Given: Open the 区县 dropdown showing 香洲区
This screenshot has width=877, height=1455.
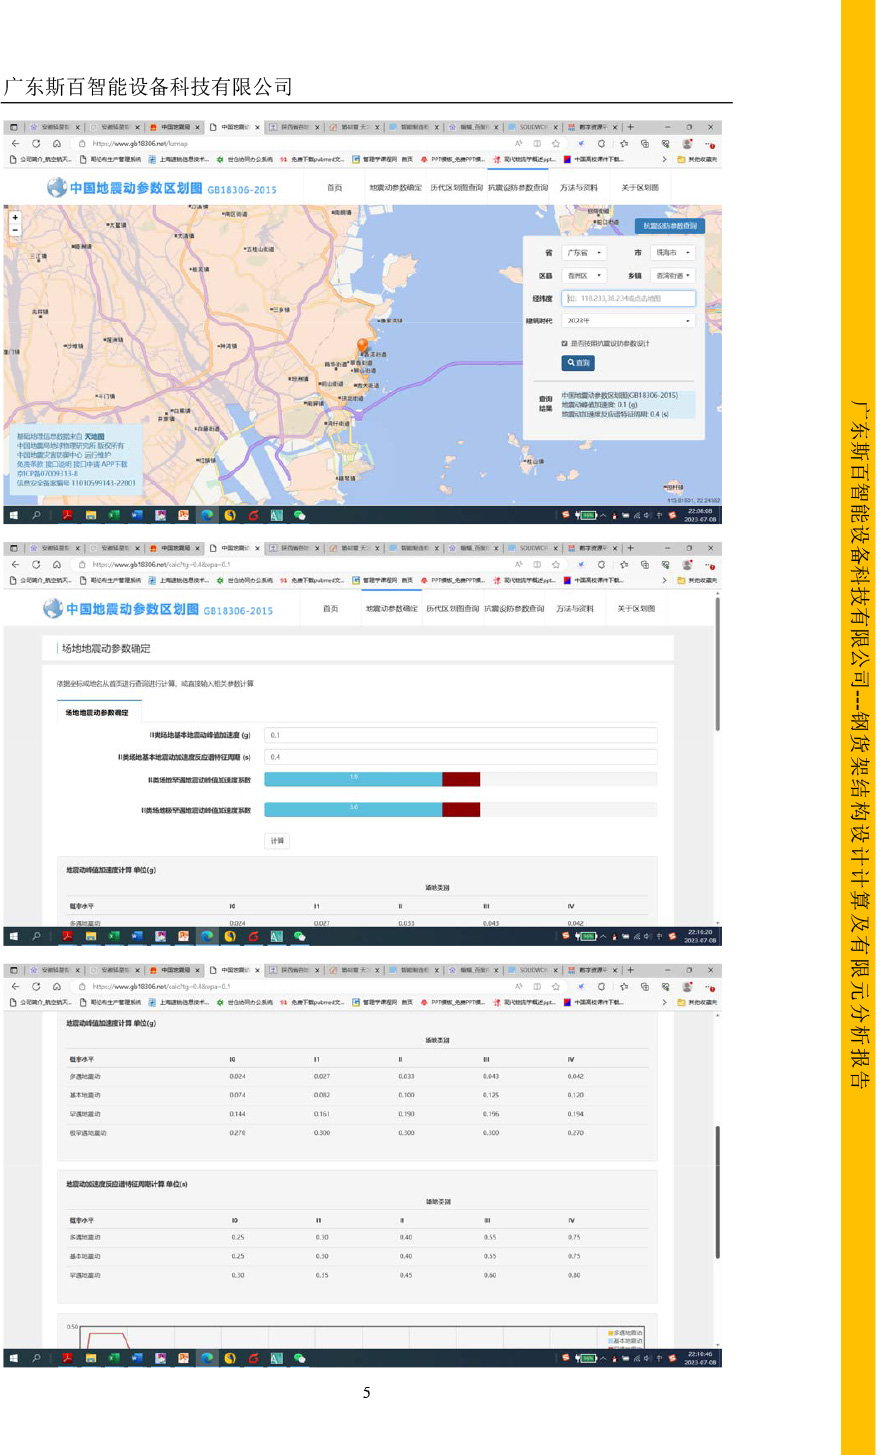Looking at the screenshot, I should [583, 275].
